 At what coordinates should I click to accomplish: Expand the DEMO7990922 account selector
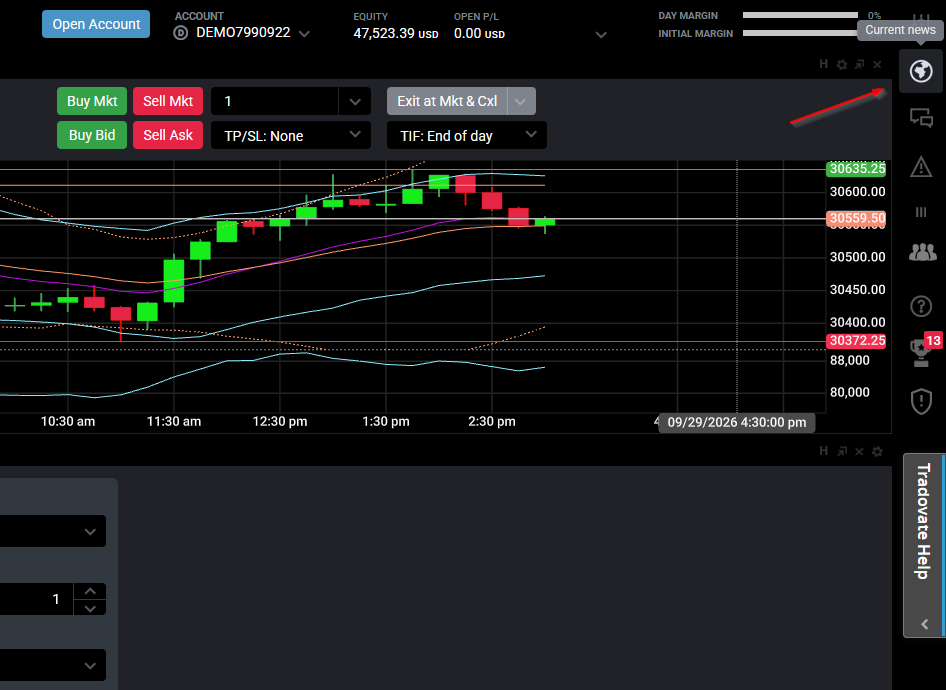304,34
